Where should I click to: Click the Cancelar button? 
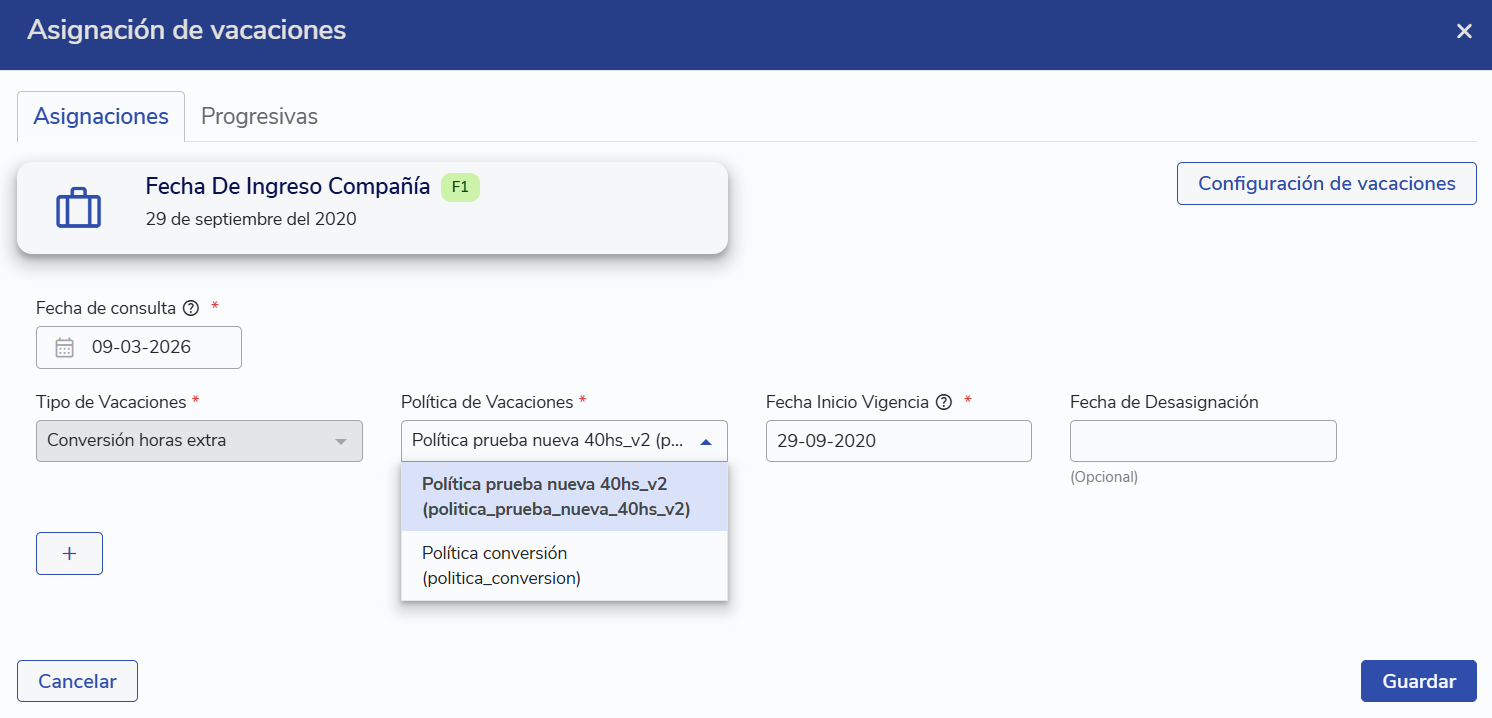(x=77, y=681)
